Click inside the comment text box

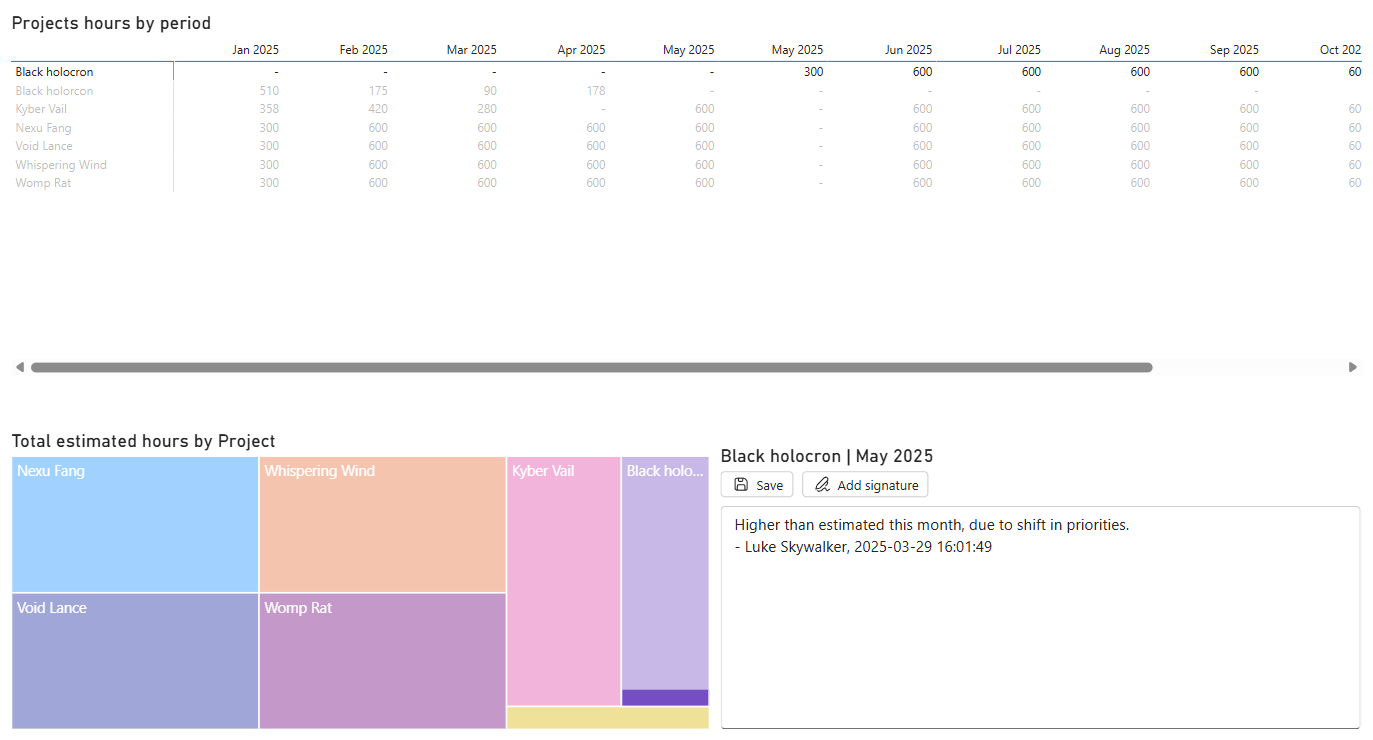[x=1040, y=630]
